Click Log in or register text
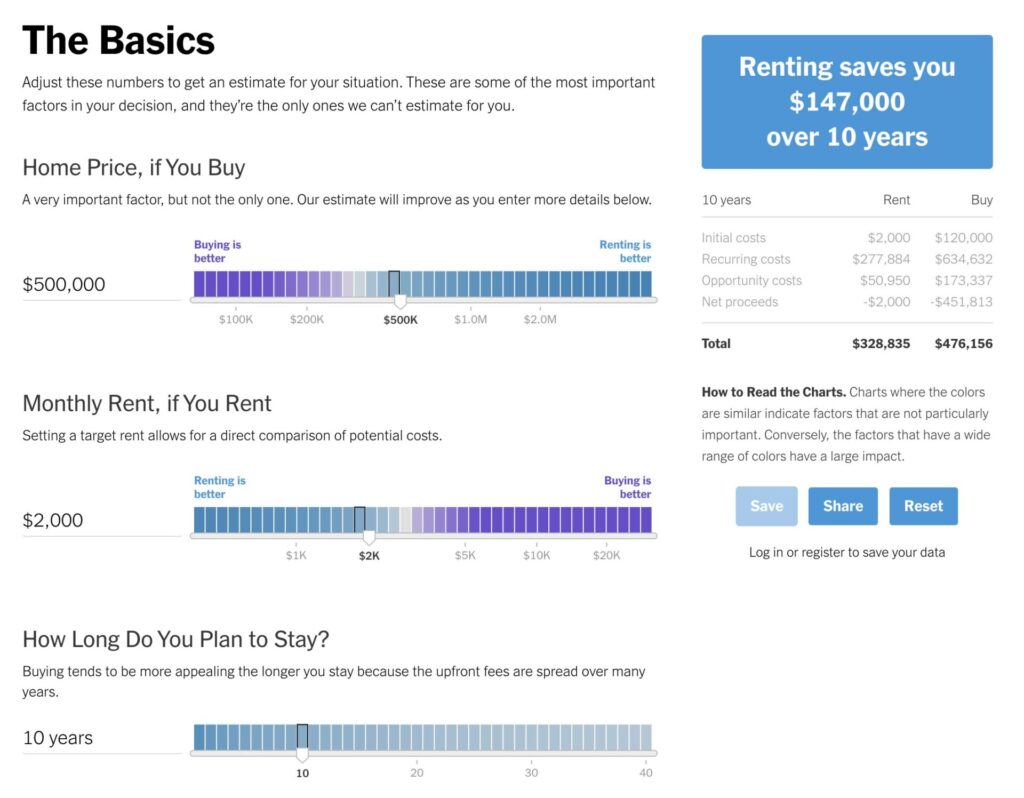Viewport: 1024px width, 798px height. tap(846, 552)
